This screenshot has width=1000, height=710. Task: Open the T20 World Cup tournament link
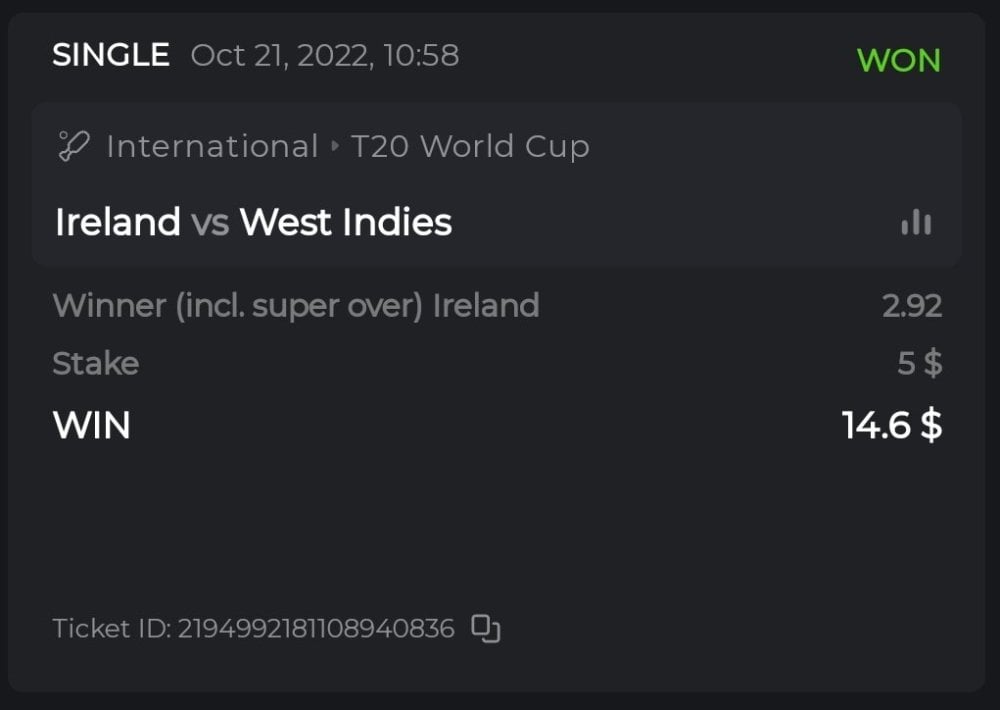coord(470,147)
